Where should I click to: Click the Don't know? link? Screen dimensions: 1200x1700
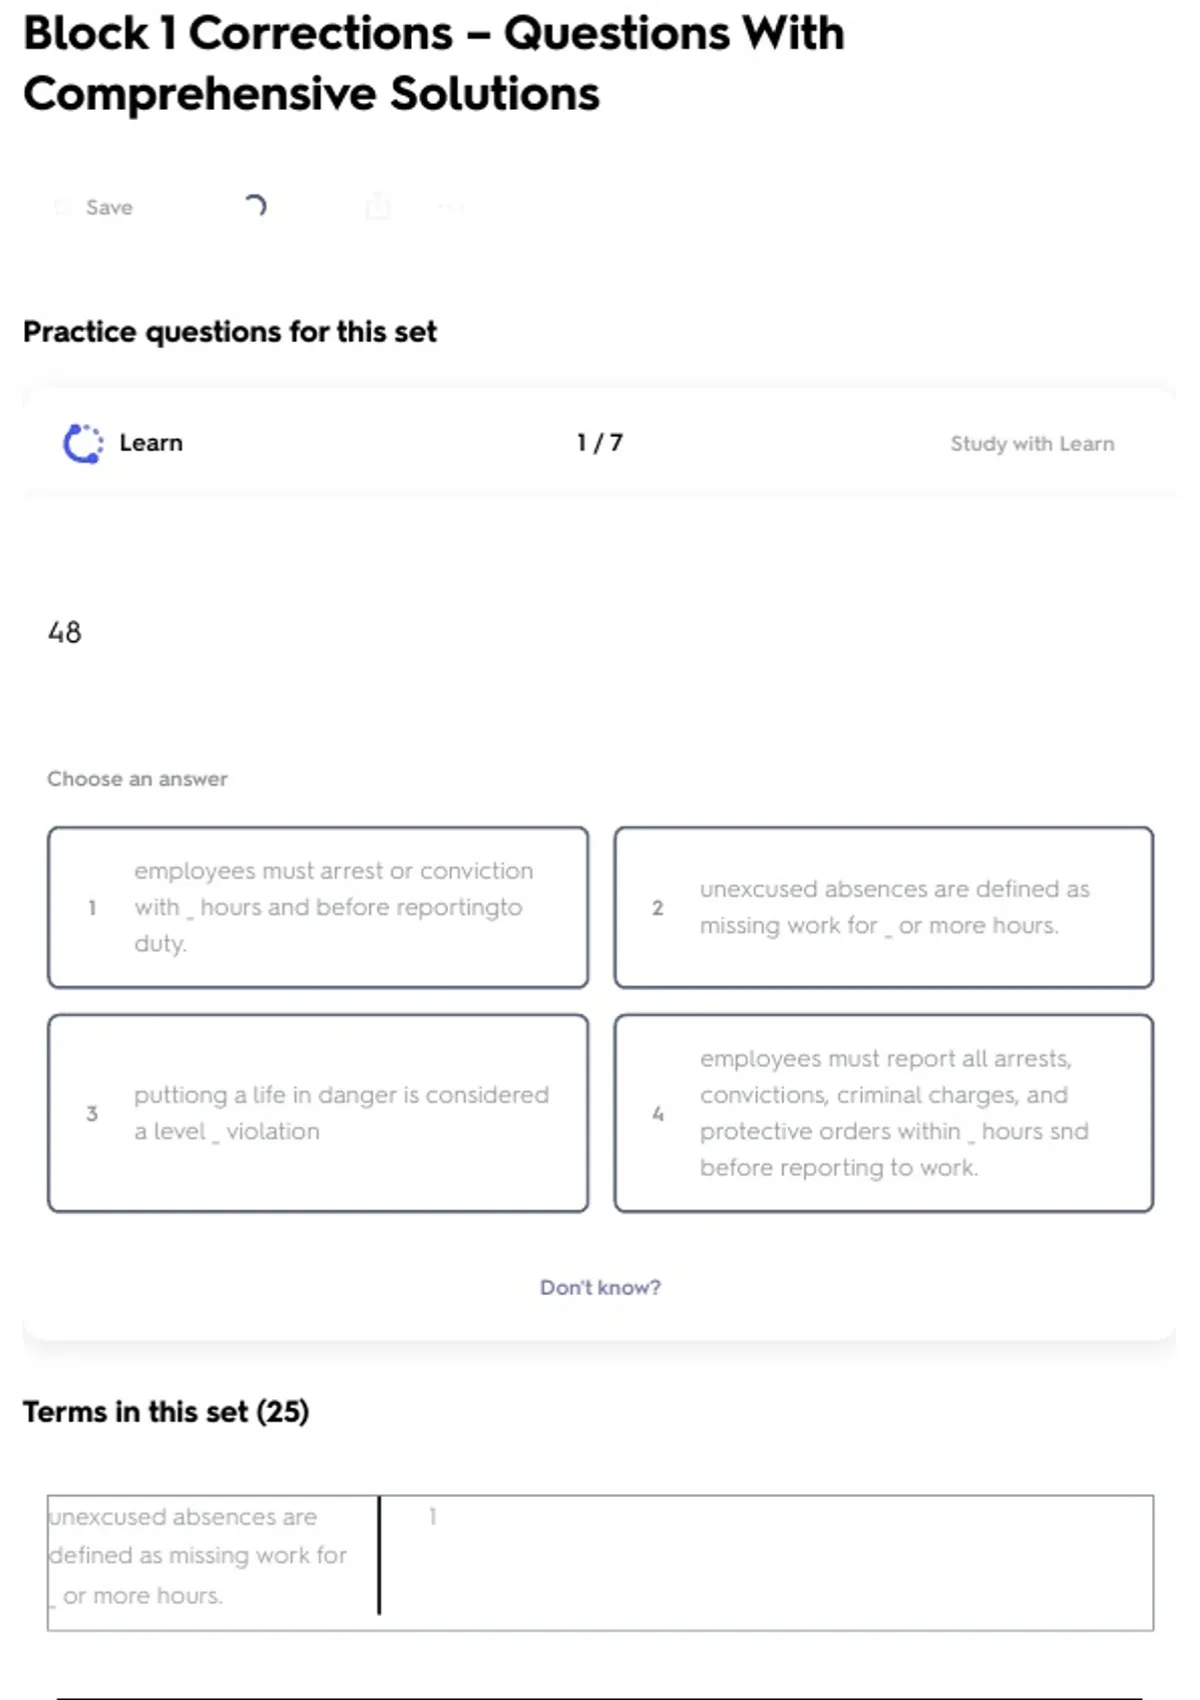tap(600, 1287)
